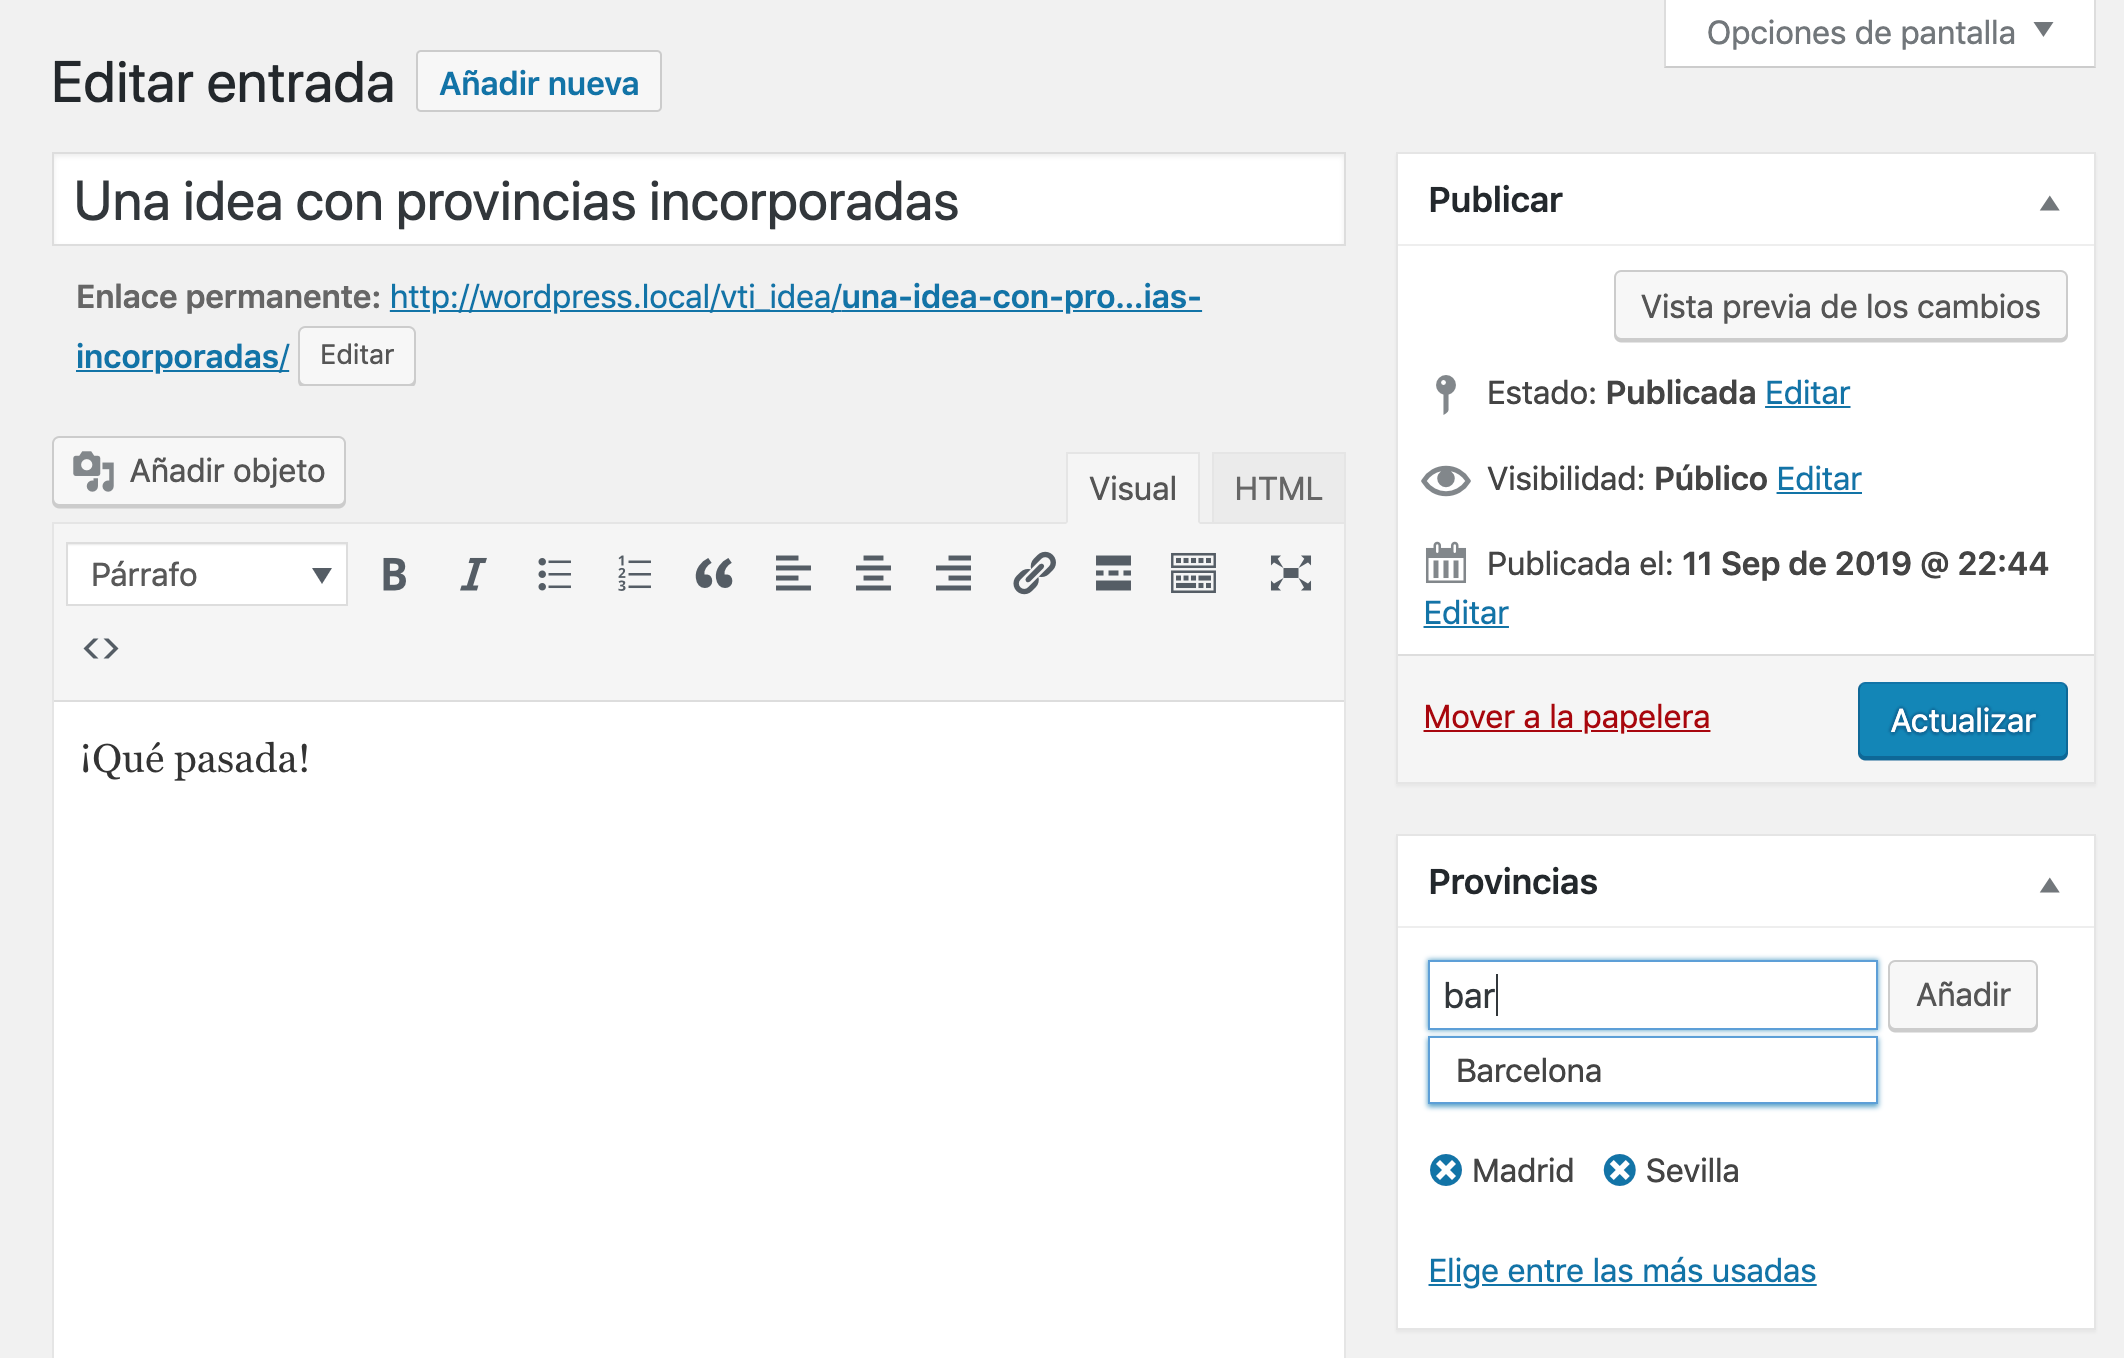2124x1358 pixels.
Task: Toggle the toolbar kitchen sink
Action: 1193,575
